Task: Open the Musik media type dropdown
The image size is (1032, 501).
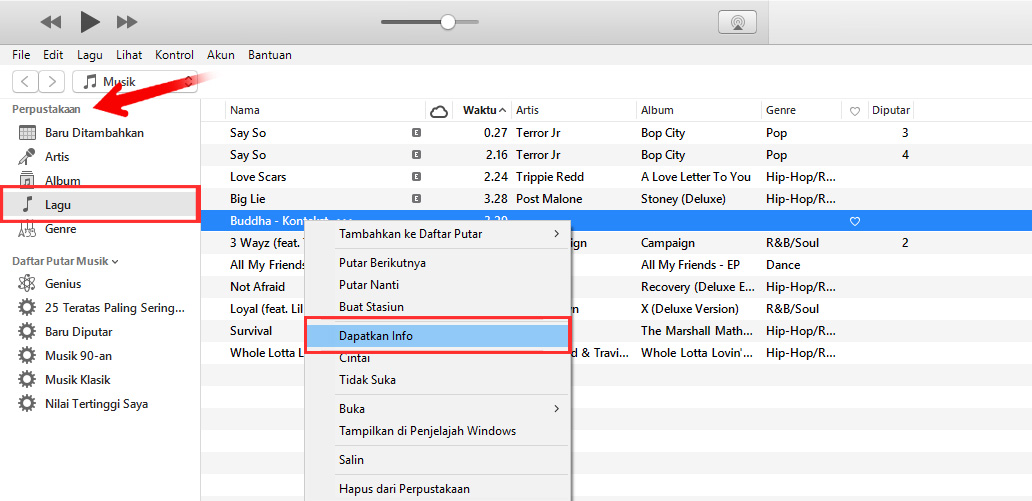Action: (x=135, y=82)
